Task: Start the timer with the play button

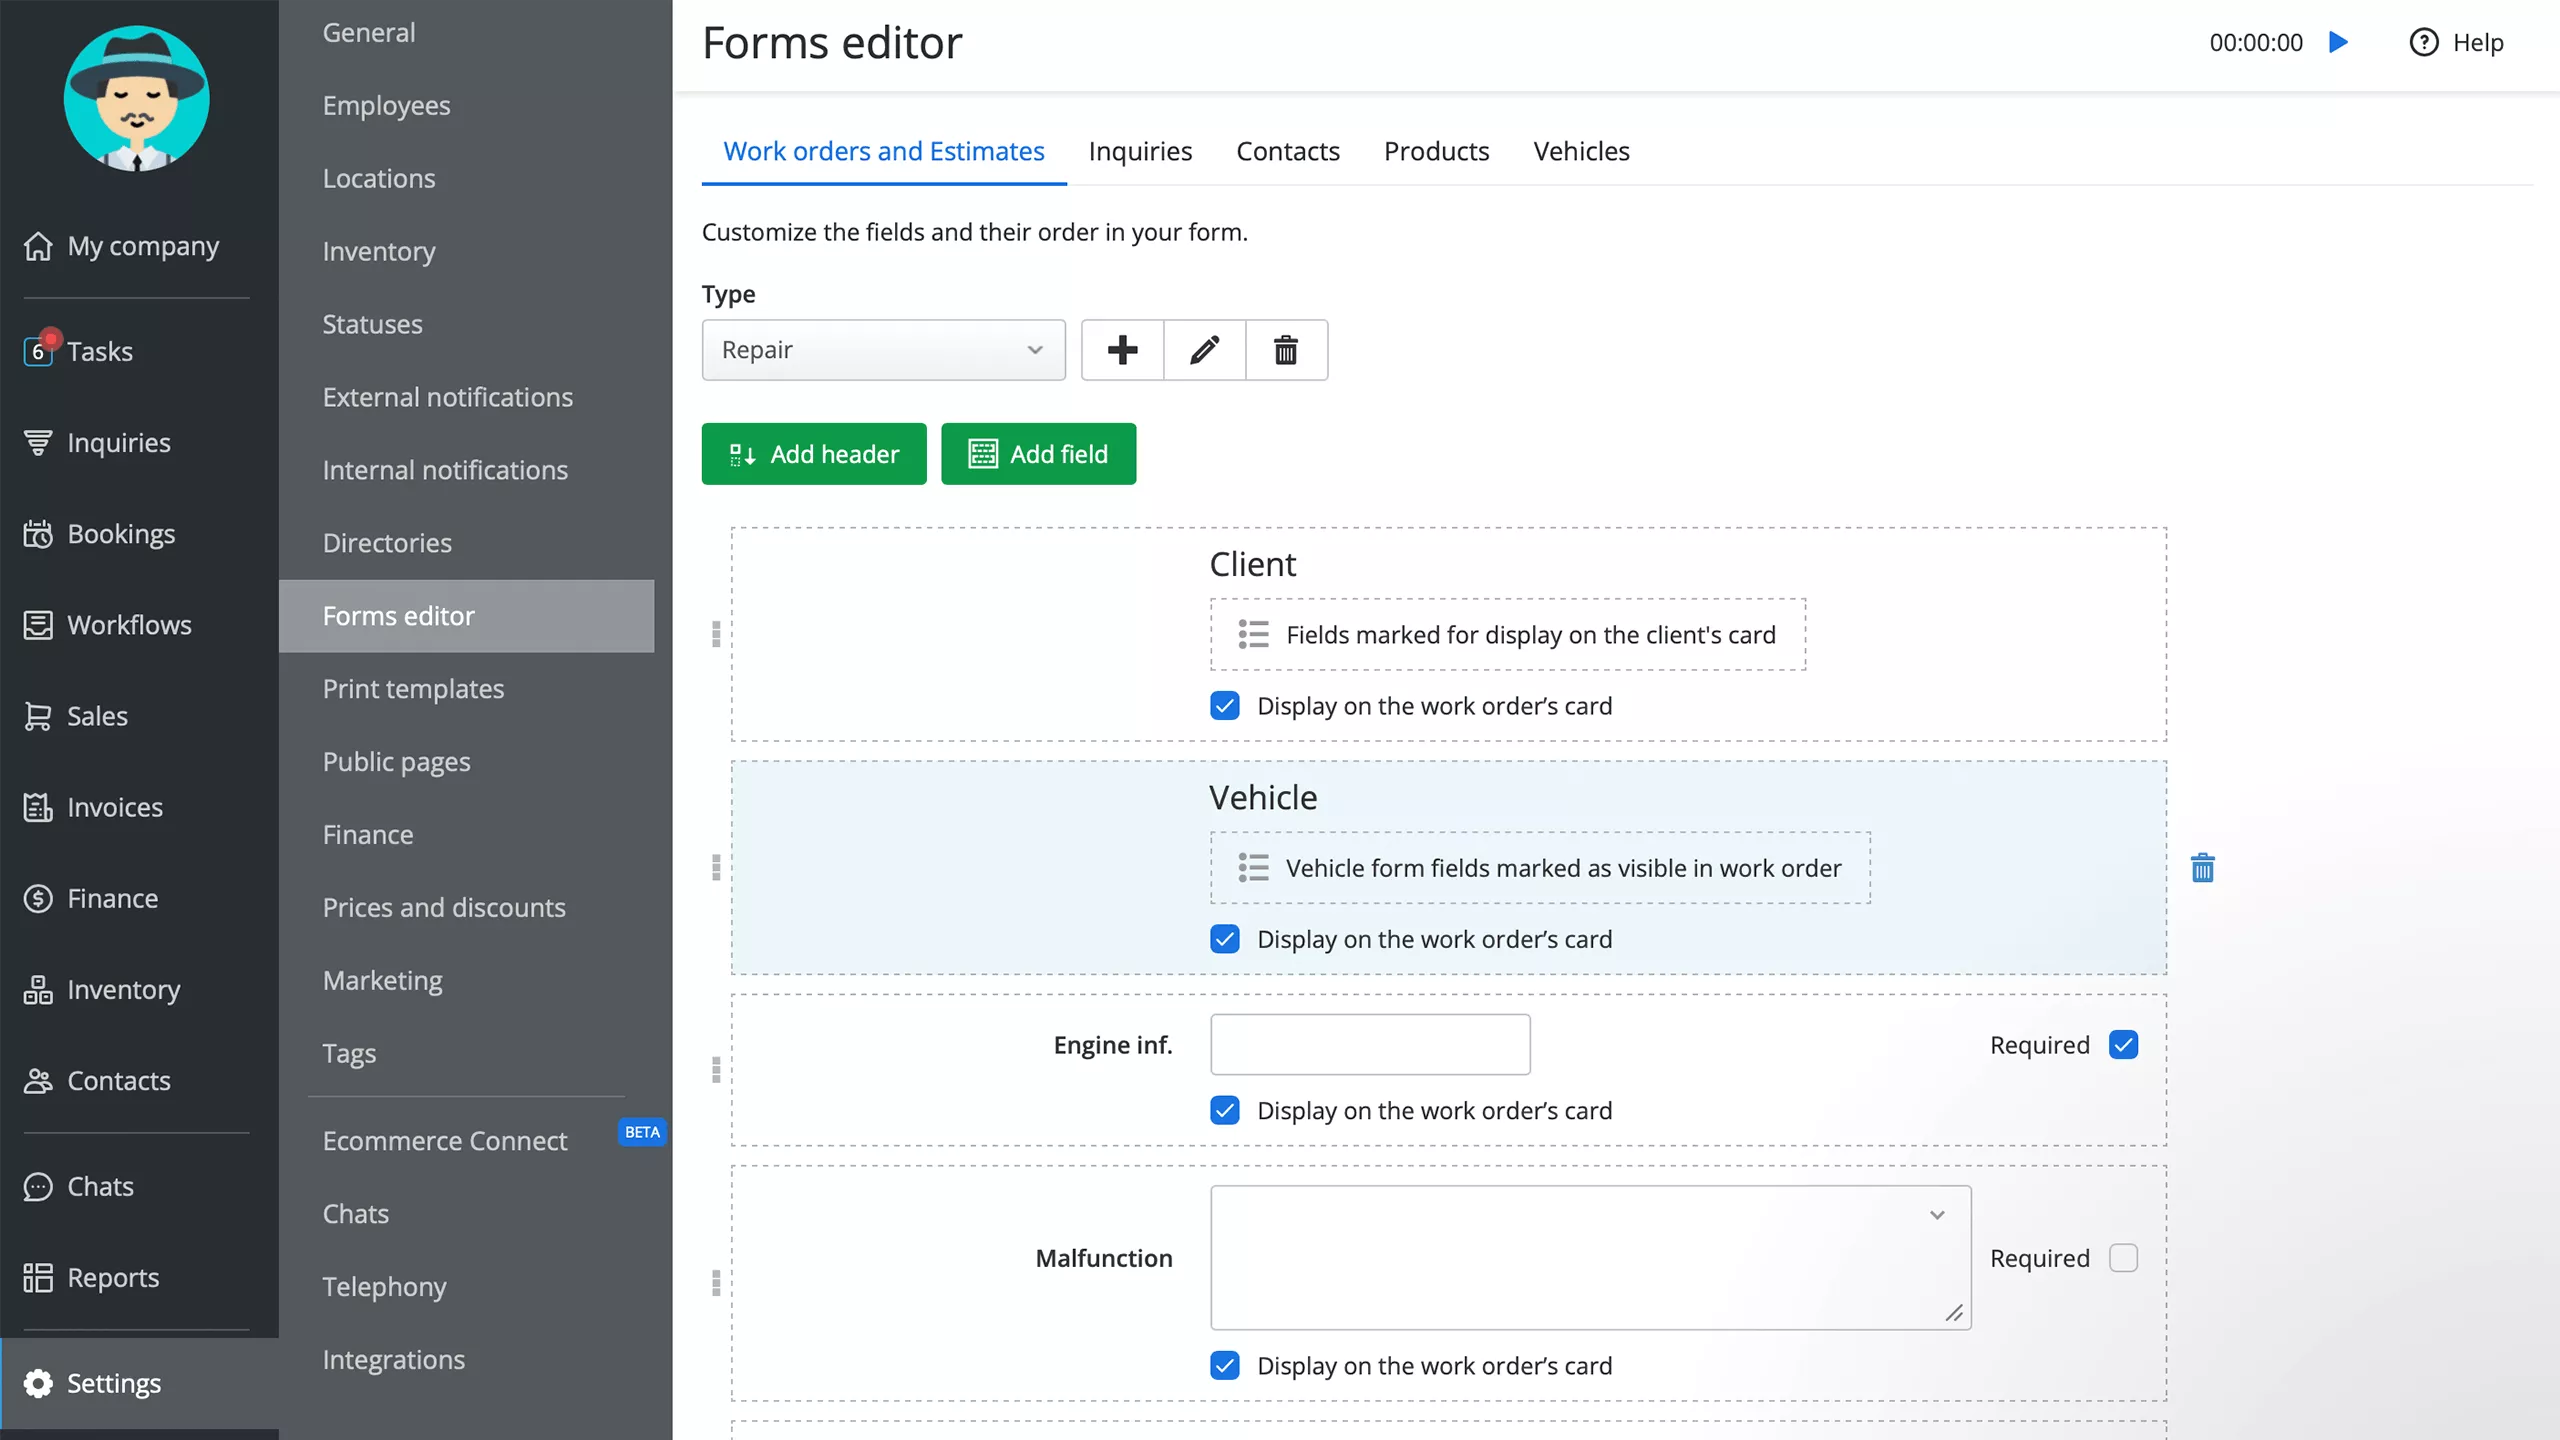Action: point(2338,42)
